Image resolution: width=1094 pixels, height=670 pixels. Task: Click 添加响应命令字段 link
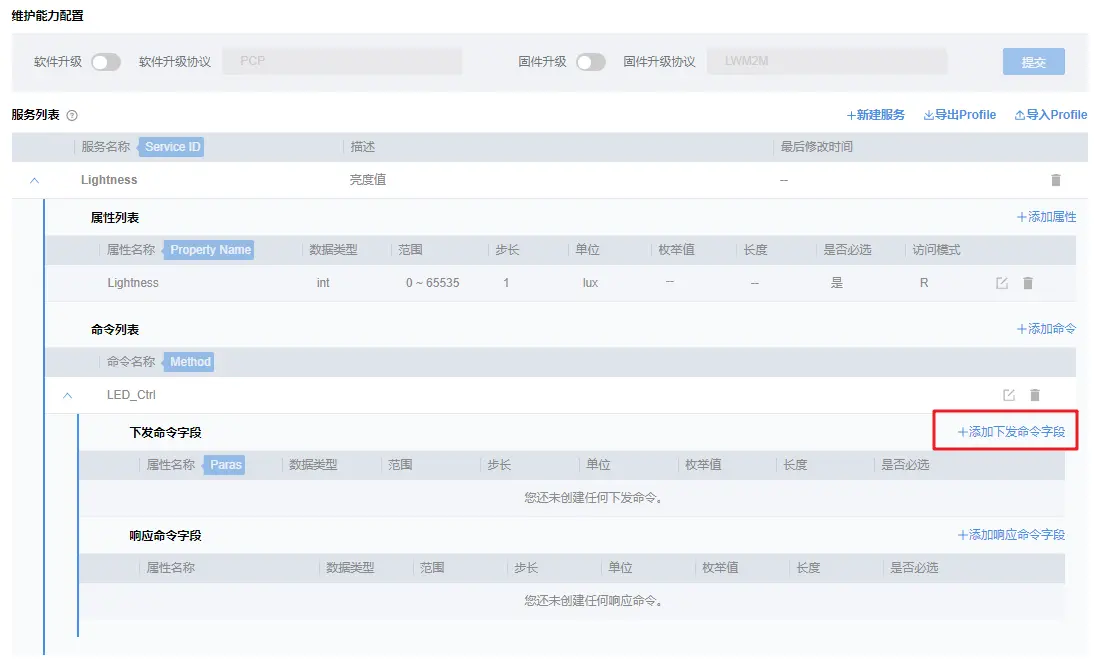tap(1011, 535)
